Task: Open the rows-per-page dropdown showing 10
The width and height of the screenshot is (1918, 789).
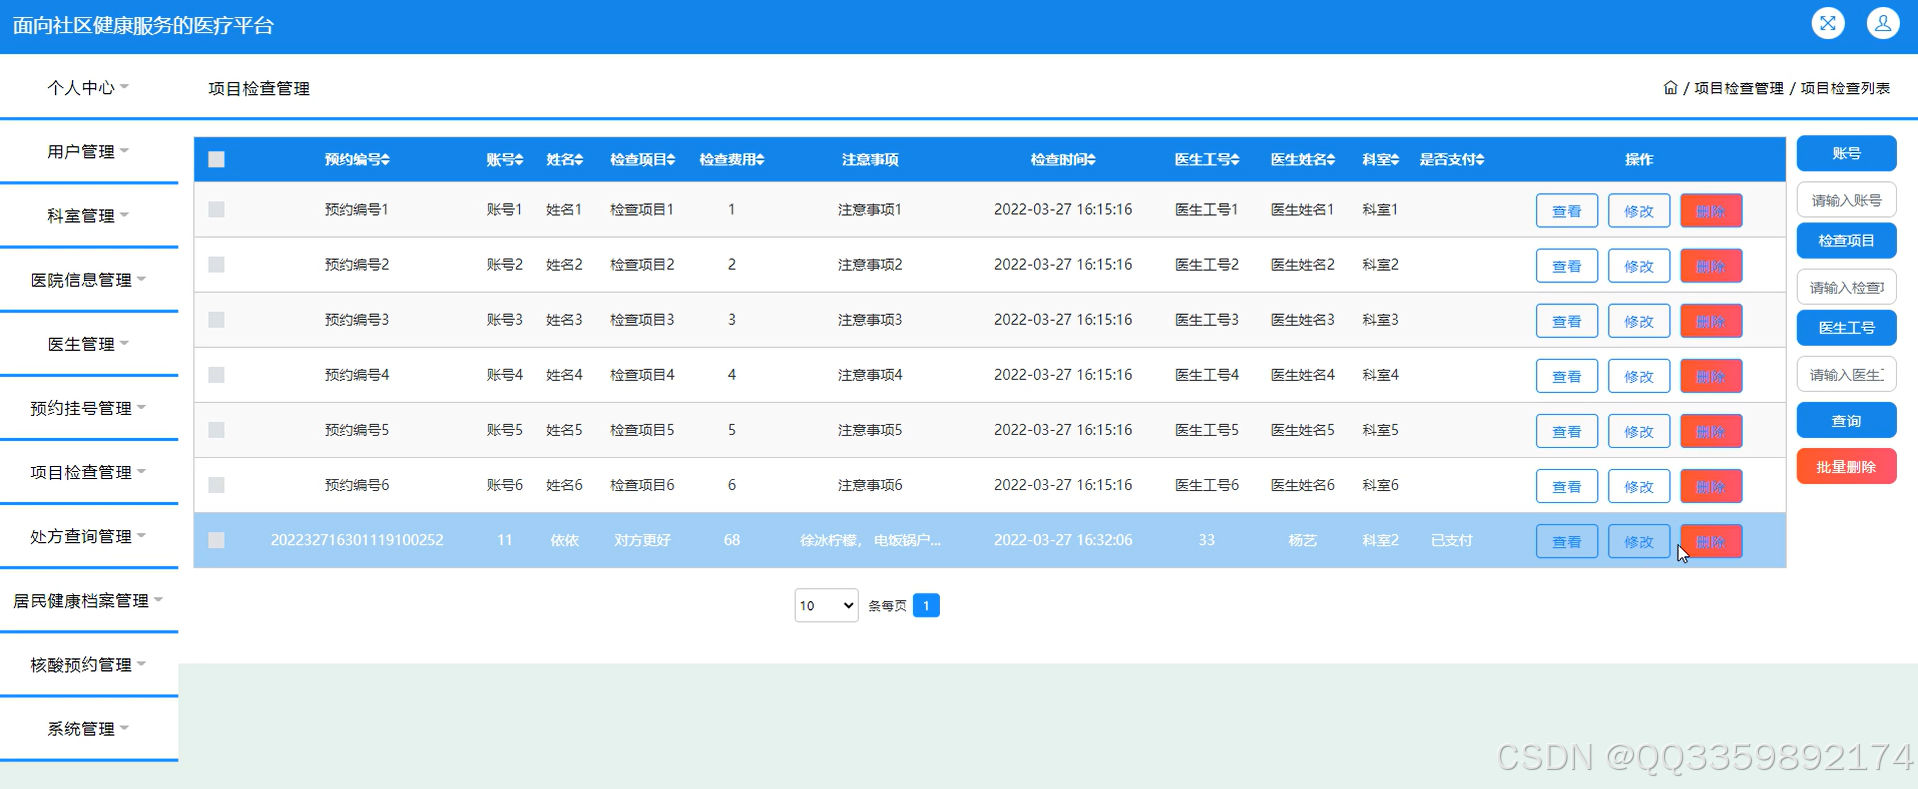Action: (826, 605)
